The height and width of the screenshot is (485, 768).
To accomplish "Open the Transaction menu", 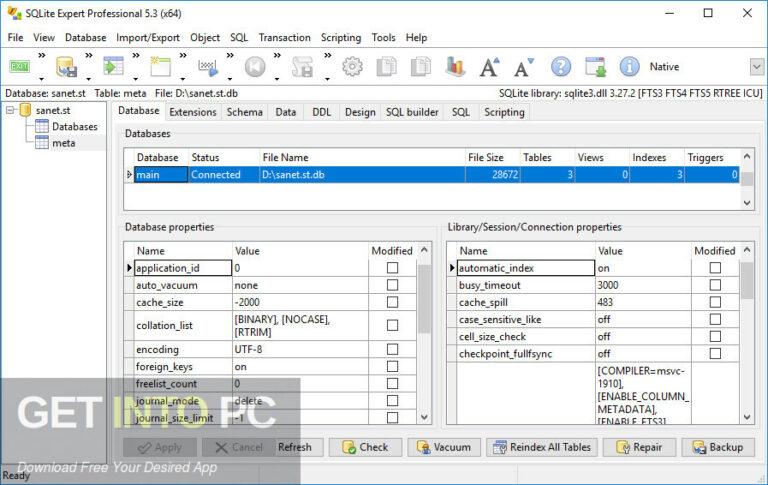I will point(285,38).
